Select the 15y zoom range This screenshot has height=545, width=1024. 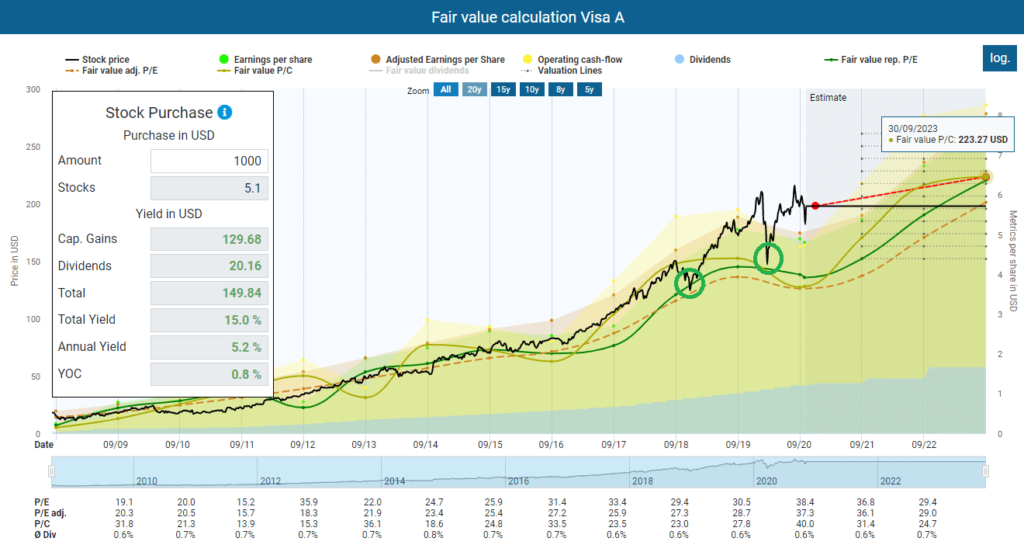[503, 89]
